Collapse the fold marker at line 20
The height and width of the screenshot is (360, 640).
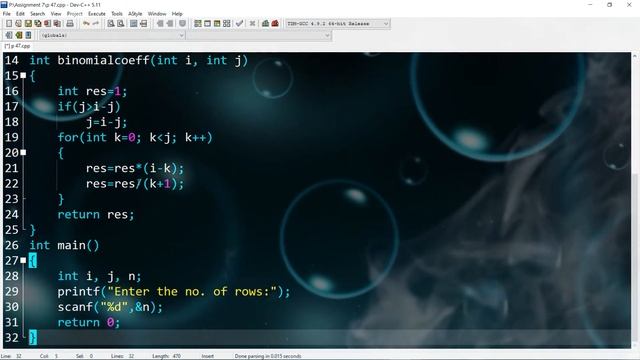pos(23,152)
